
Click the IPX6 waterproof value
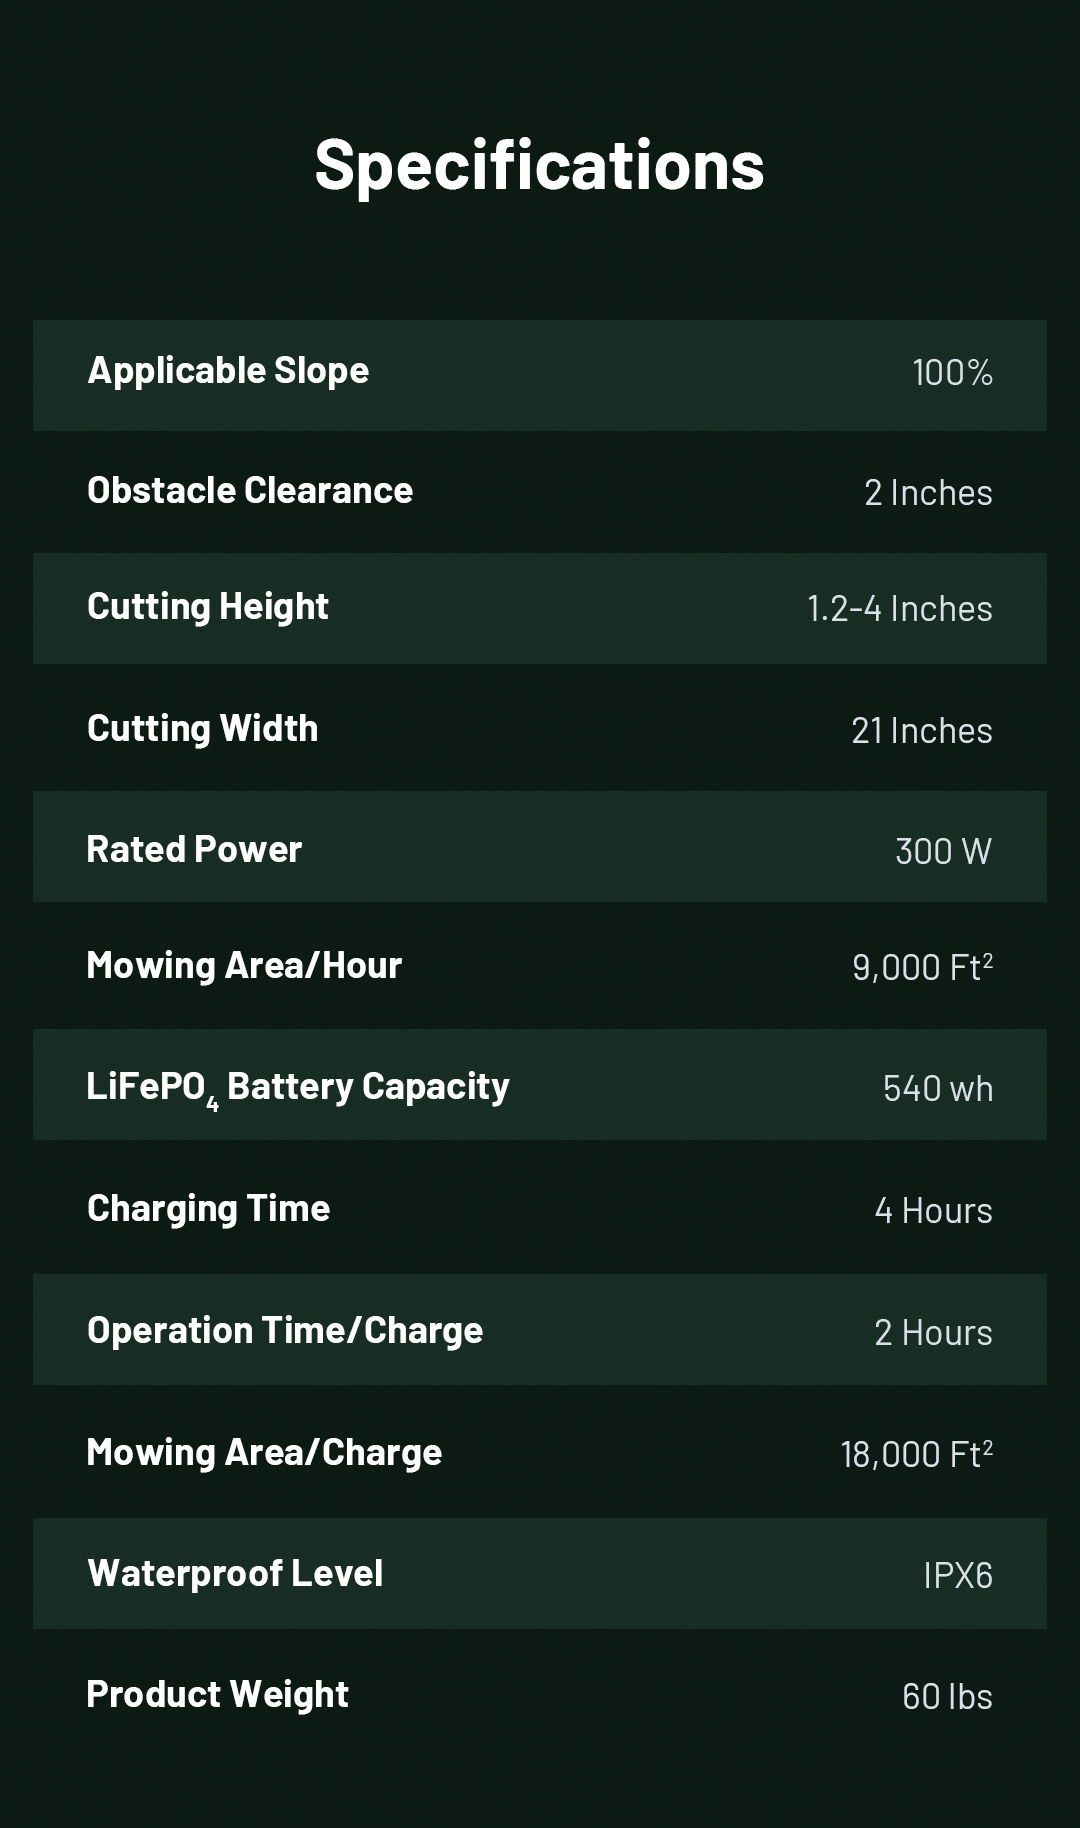[958, 1576]
